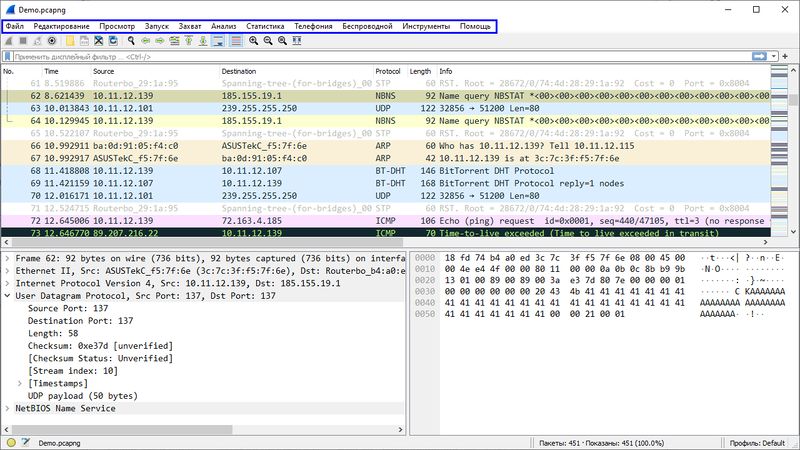Reset text zoom to normal size
Image resolution: width=800 pixels, height=450 pixels.
click(x=282, y=41)
